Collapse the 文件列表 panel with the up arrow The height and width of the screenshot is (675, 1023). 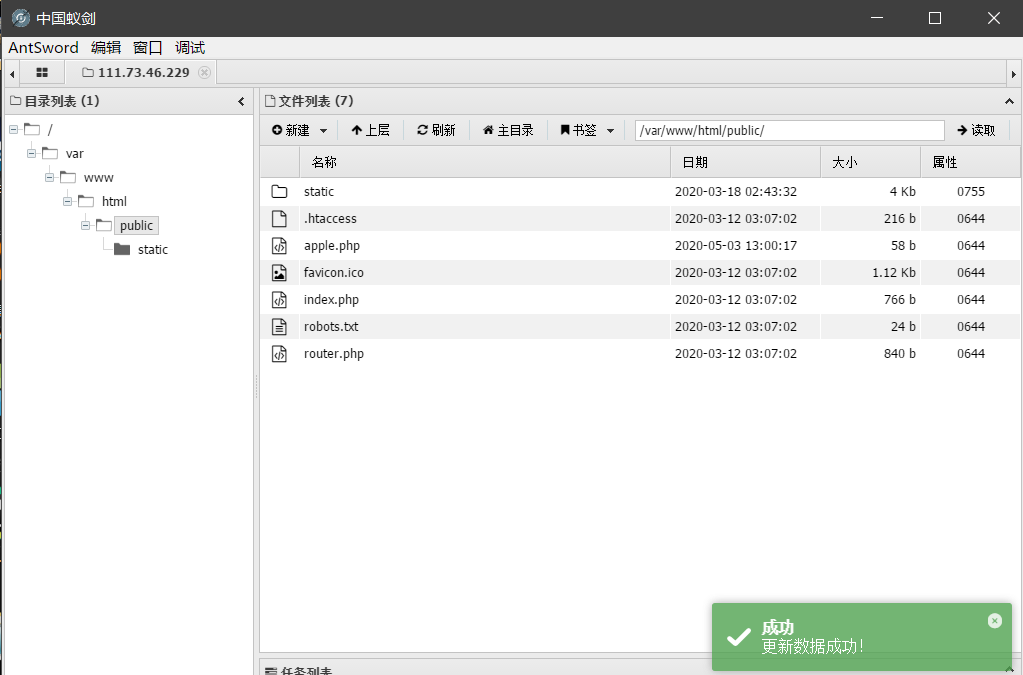pyautogui.click(x=1009, y=101)
